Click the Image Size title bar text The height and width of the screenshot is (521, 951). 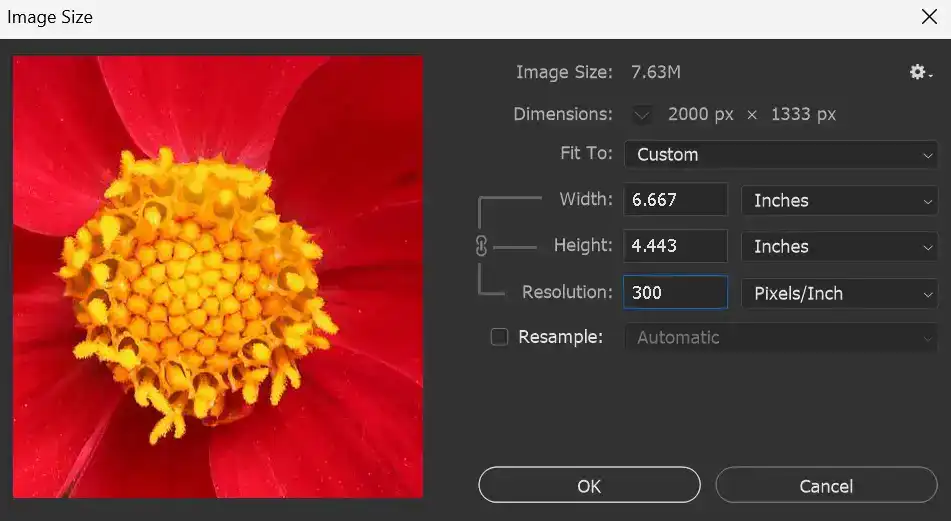point(50,17)
